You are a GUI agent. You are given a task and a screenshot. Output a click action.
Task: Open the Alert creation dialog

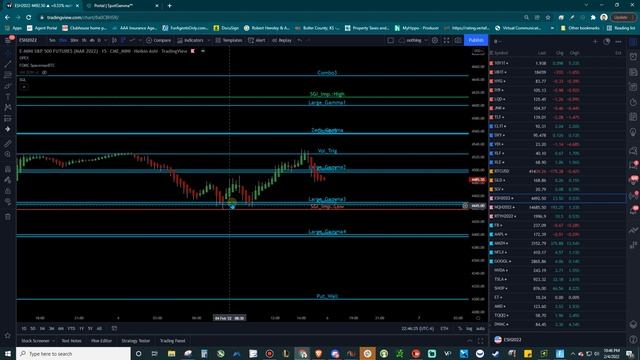[257, 40]
